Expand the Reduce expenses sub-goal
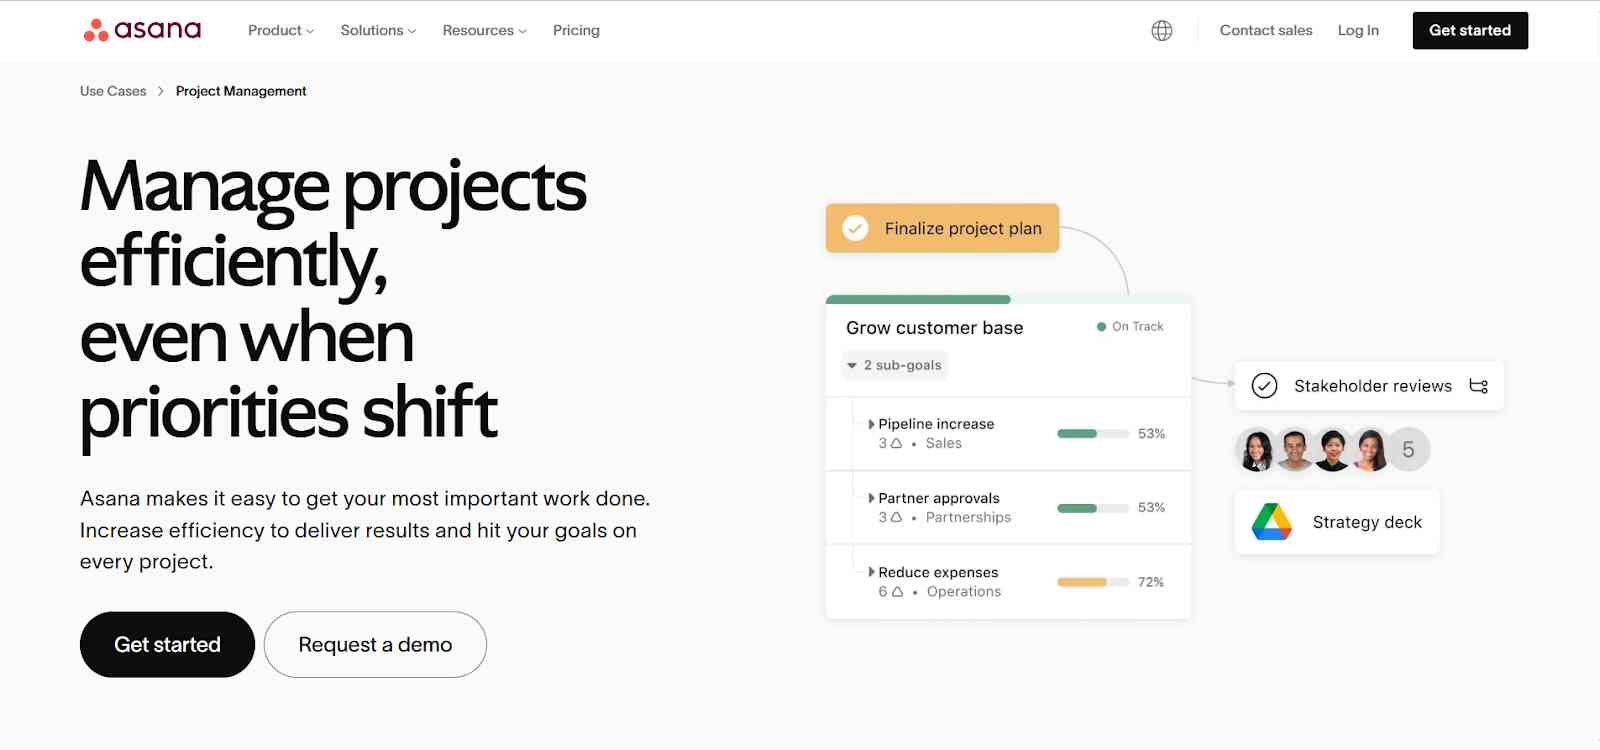This screenshot has height=750, width=1600. coord(871,572)
